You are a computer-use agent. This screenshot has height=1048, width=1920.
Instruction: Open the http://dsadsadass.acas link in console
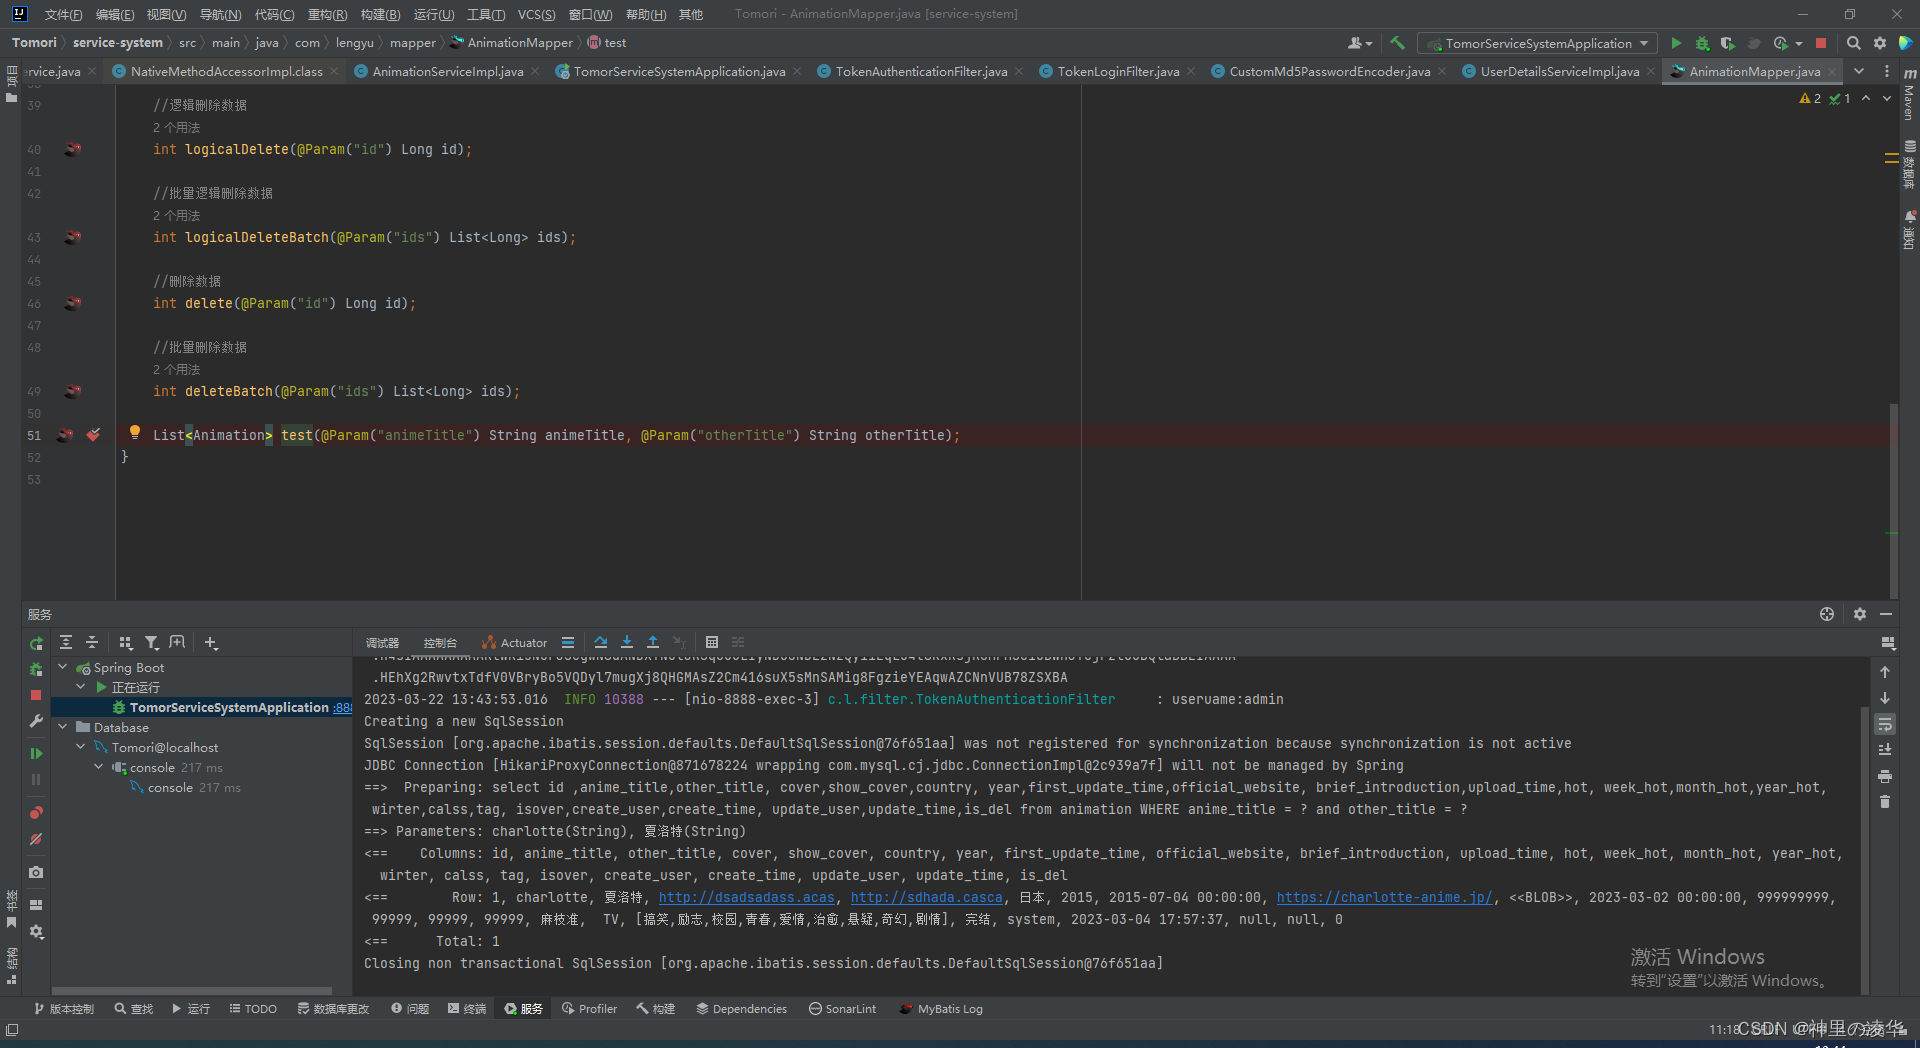tap(746, 897)
